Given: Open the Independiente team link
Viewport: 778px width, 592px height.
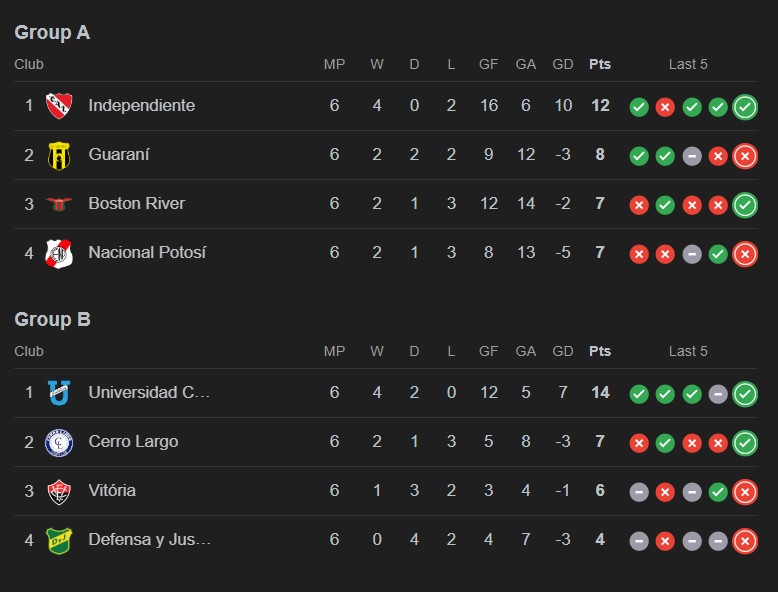Looking at the screenshot, I should tap(141, 105).
